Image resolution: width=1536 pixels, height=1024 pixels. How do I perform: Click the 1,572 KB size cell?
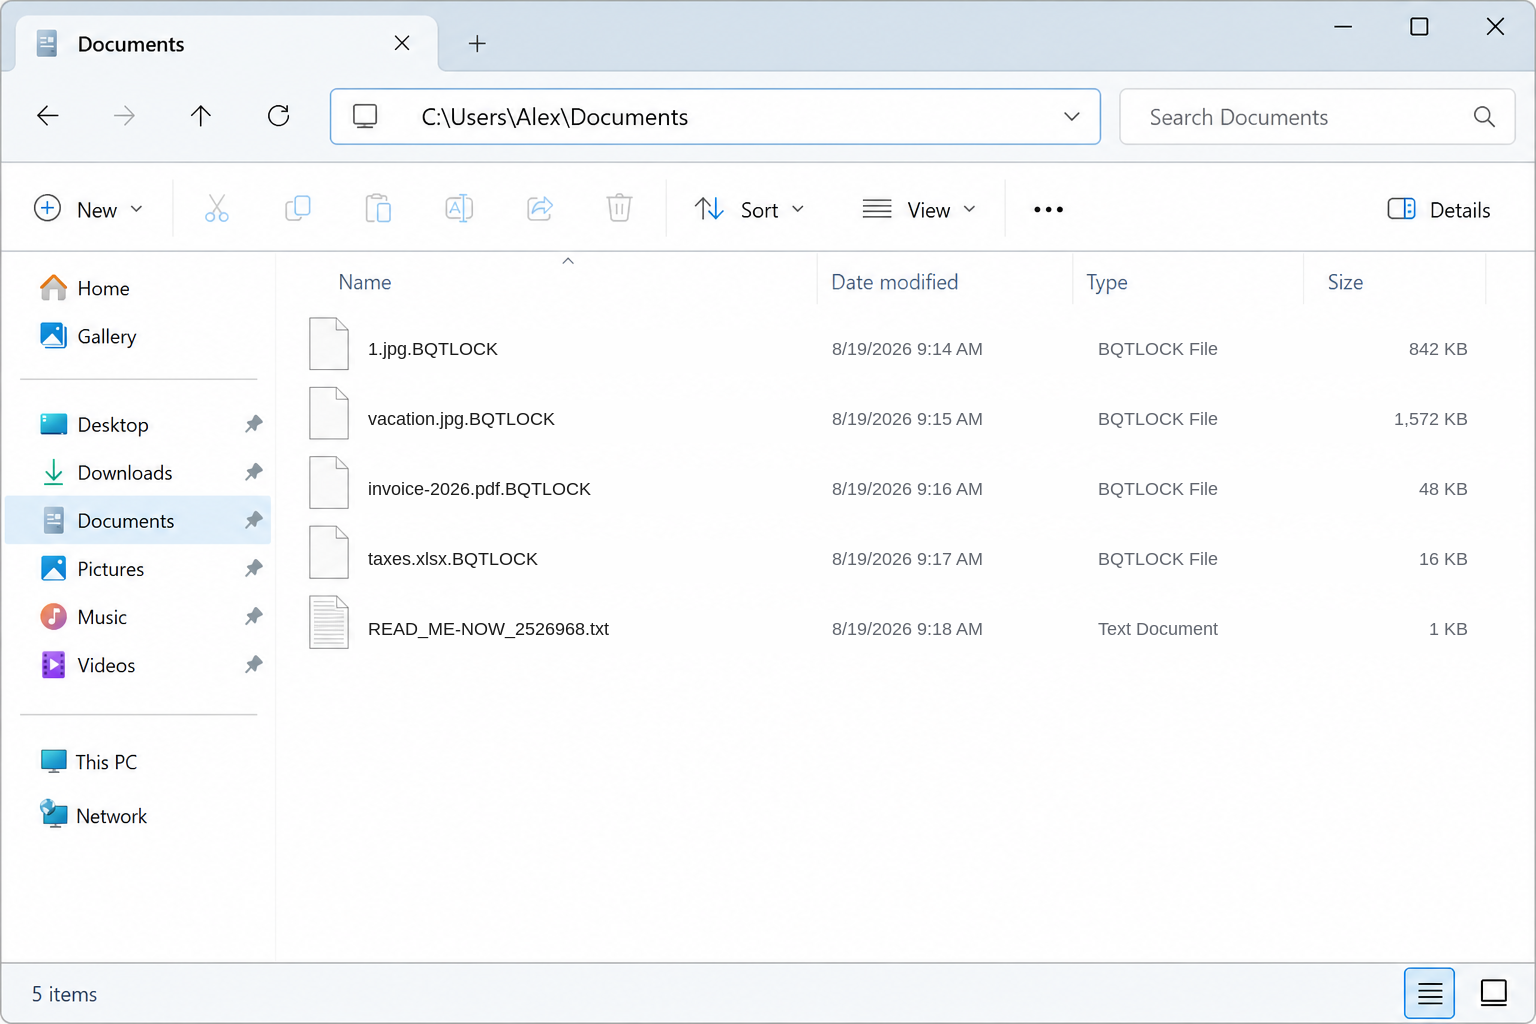pyautogui.click(x=1430, y=419)
